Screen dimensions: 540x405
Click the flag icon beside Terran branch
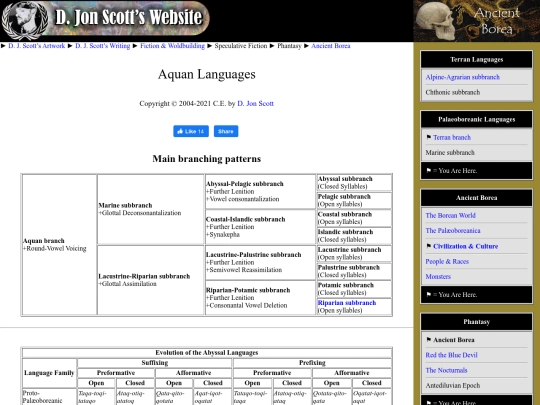point(428,137)
